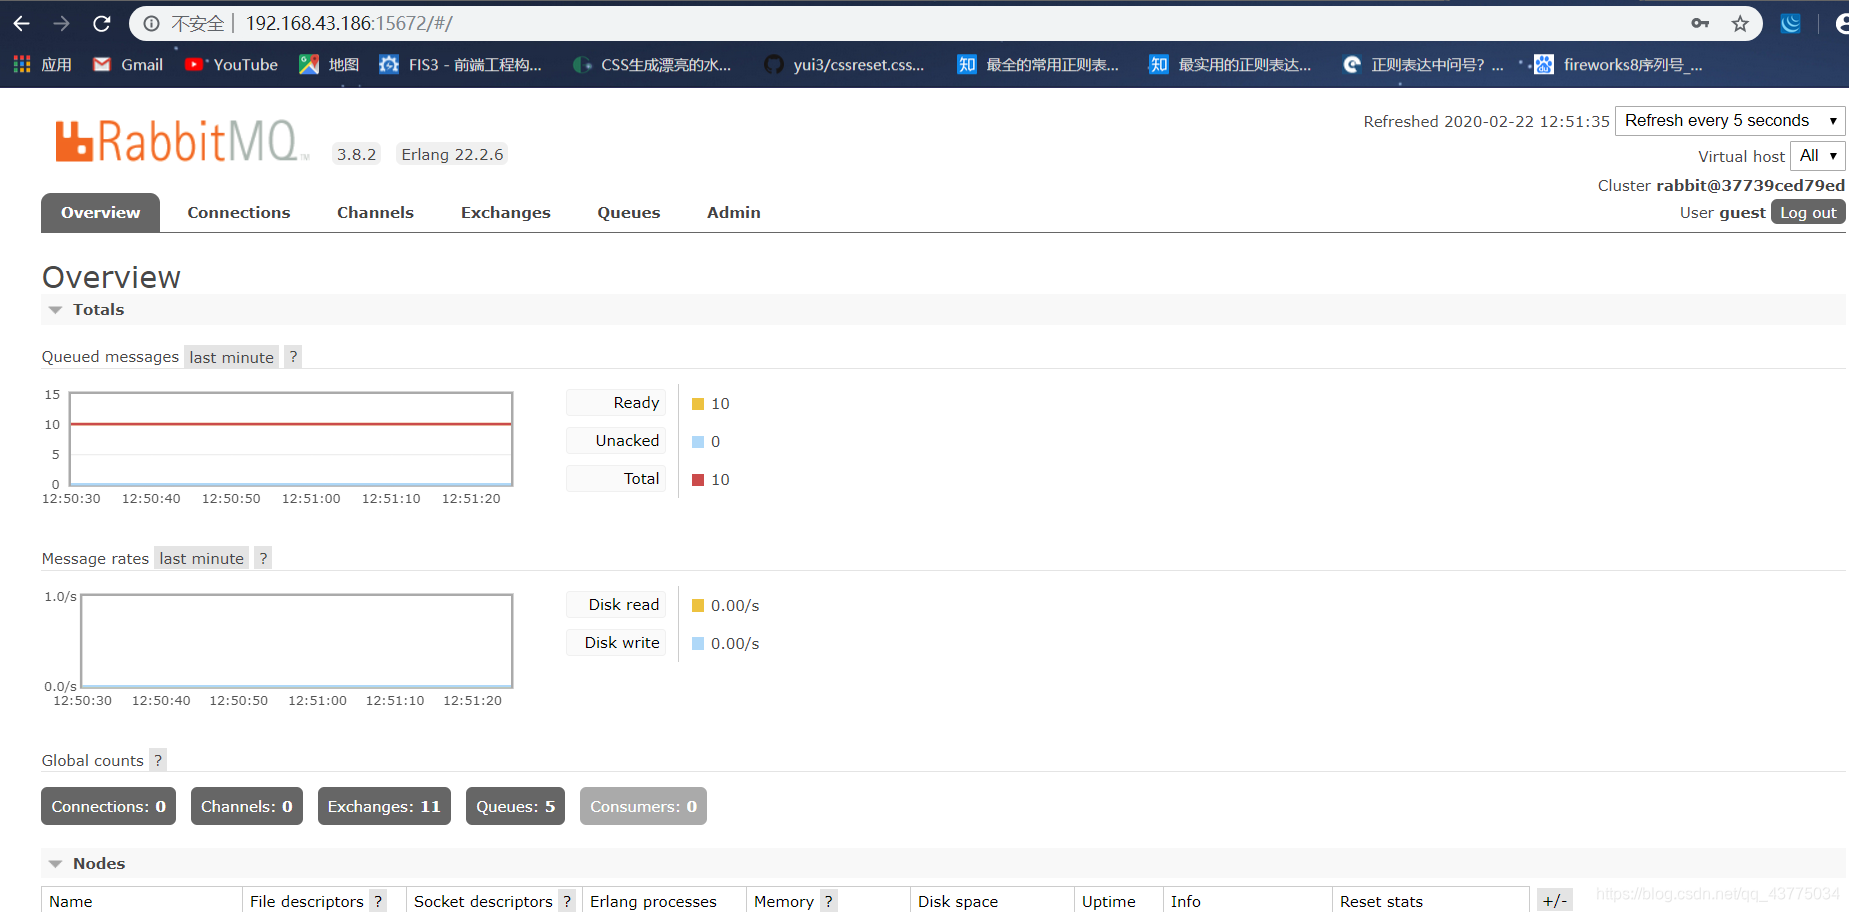Image resolution: width=1849 pixels, height=912 pixels.
Task: Open help for Socket descriptors column
Action: tap(567, 901)
